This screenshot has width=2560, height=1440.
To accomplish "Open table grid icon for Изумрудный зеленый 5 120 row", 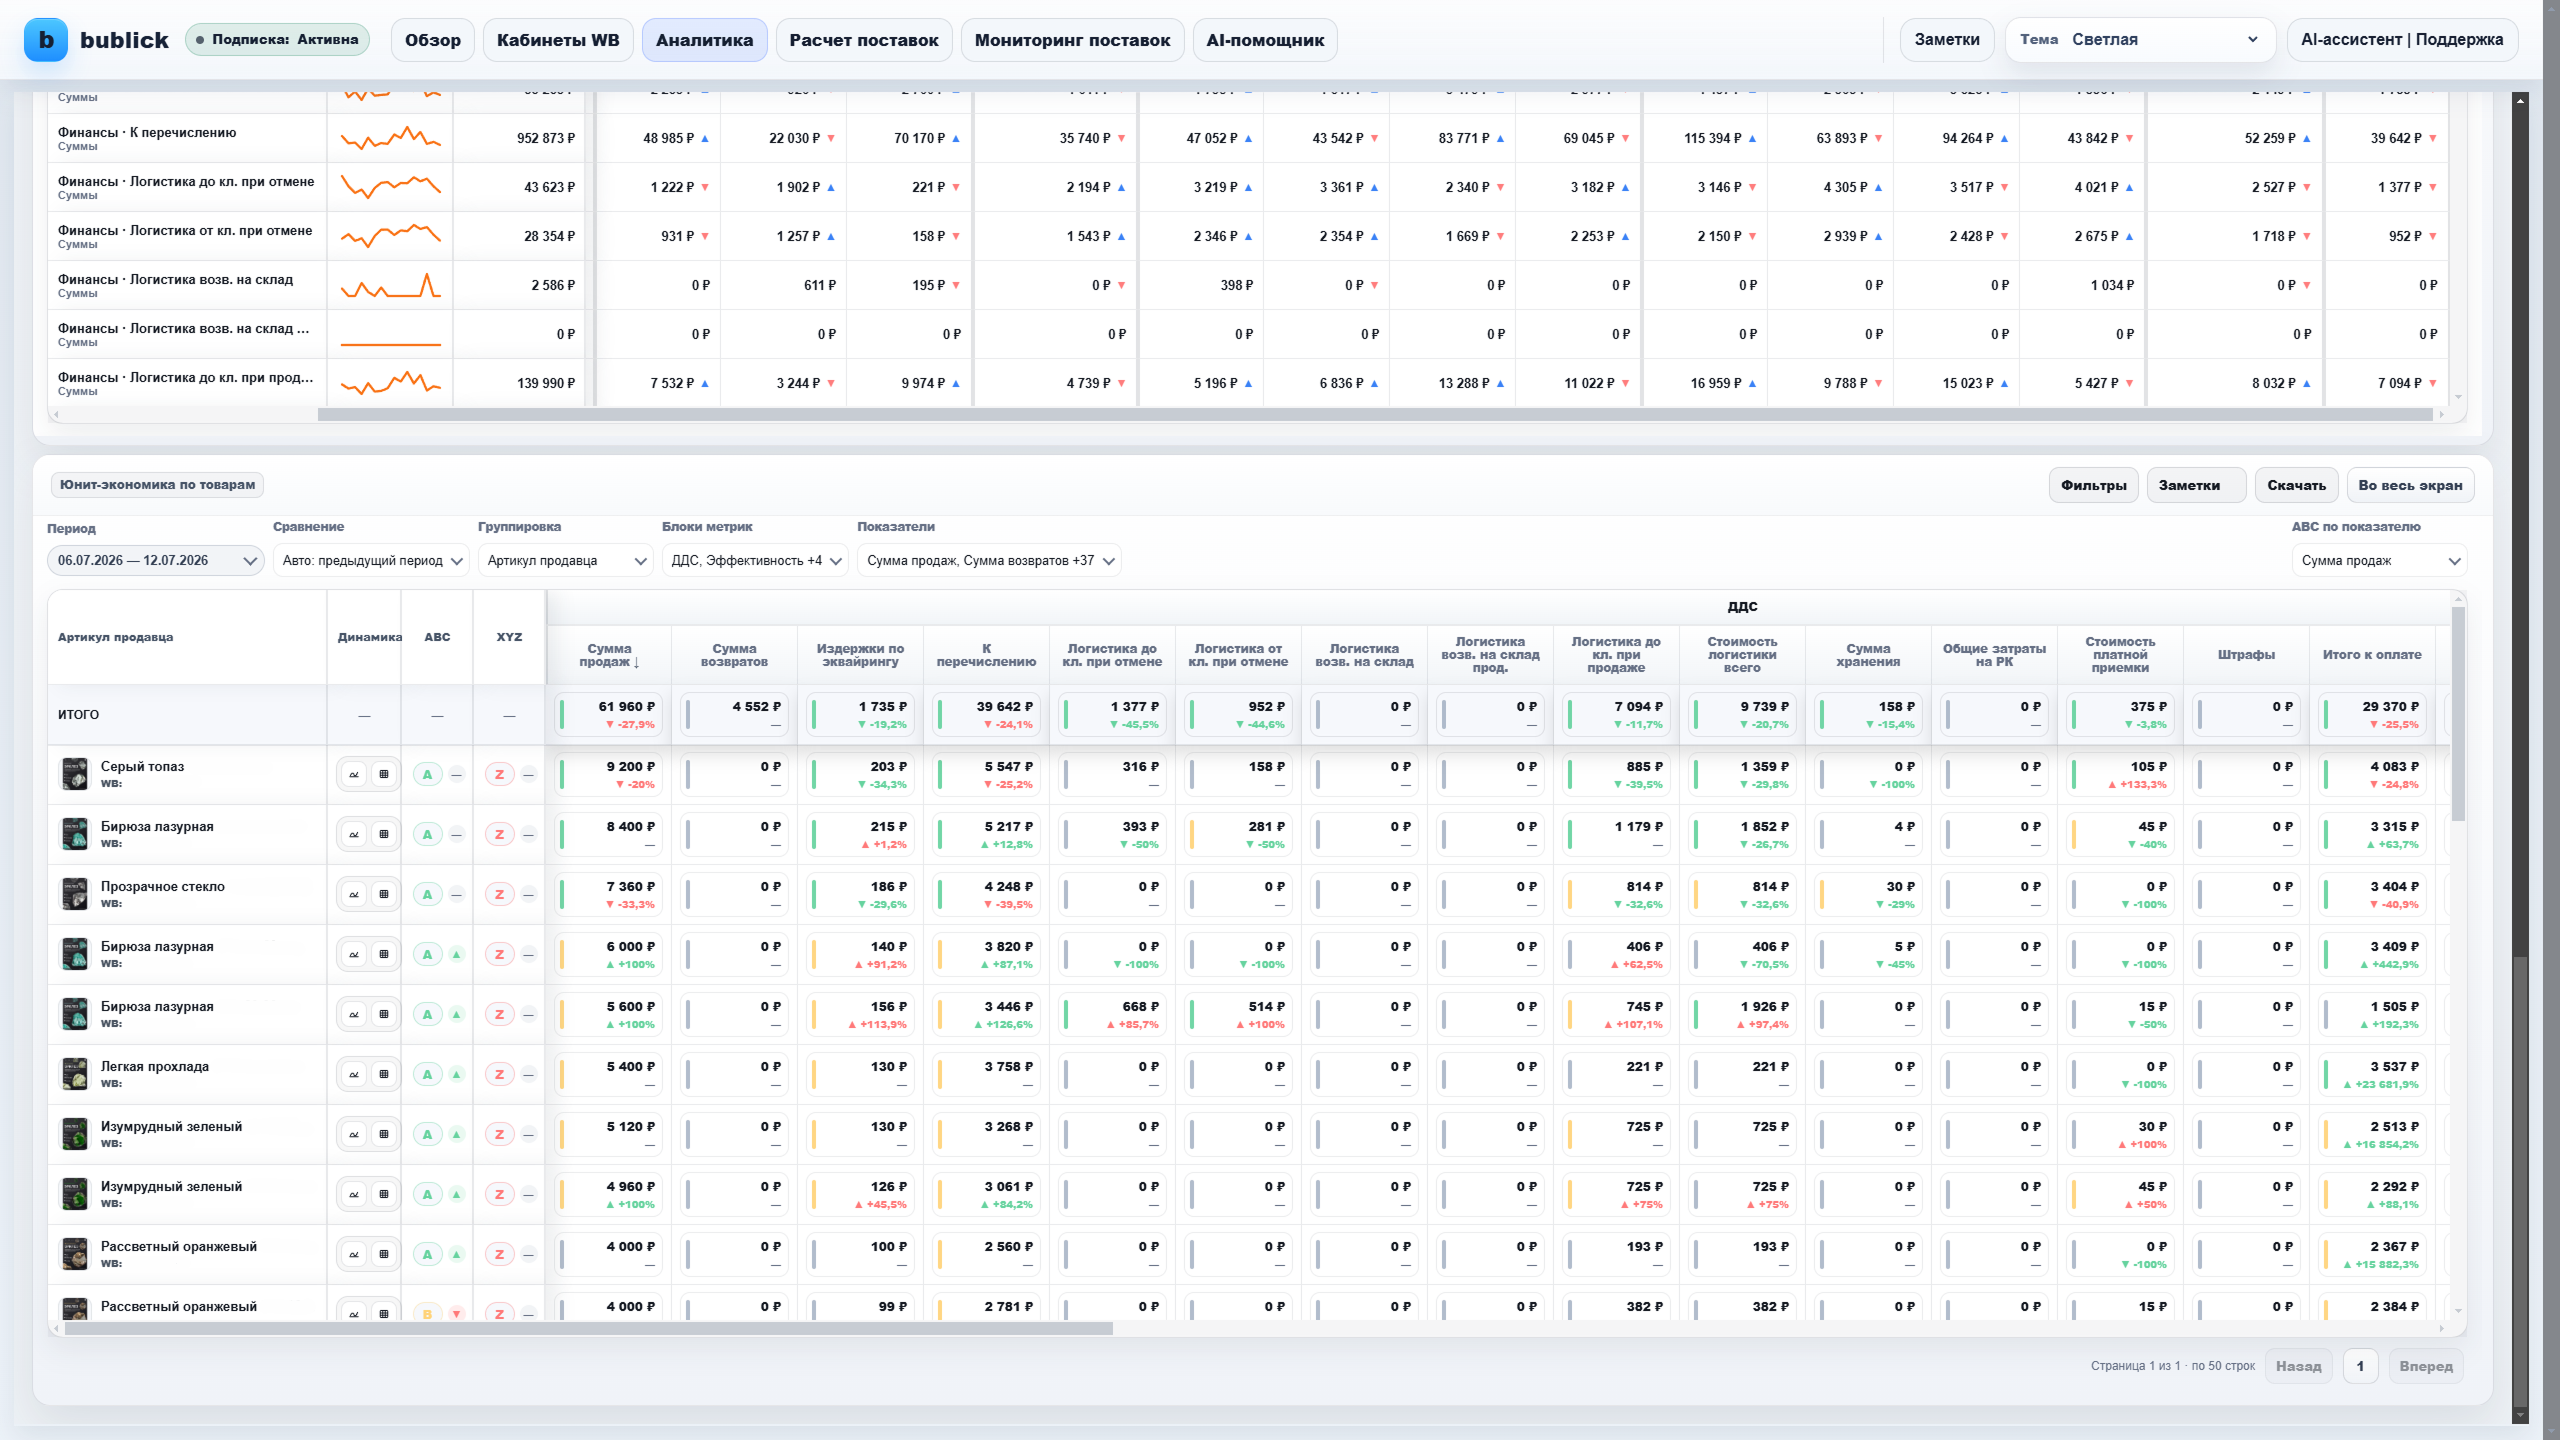I will tap(384, 1135).
